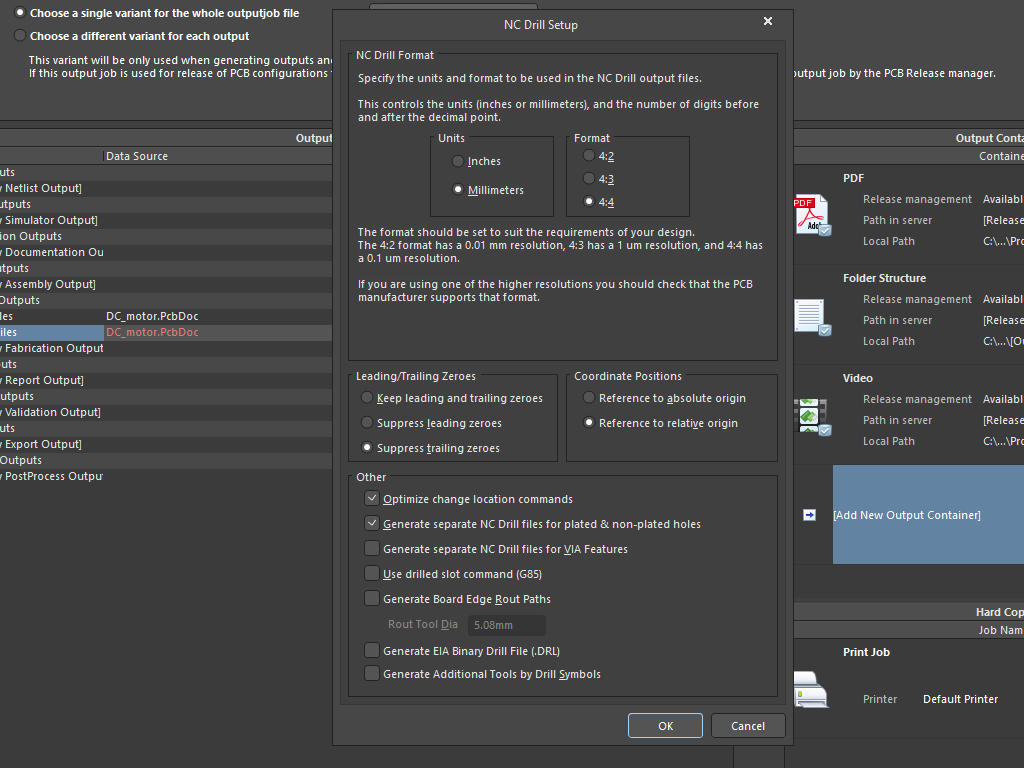Click the Print Job Printer label
This screenshot has width=1024, height=768.
pyautogui.click(x=880, y=699)
